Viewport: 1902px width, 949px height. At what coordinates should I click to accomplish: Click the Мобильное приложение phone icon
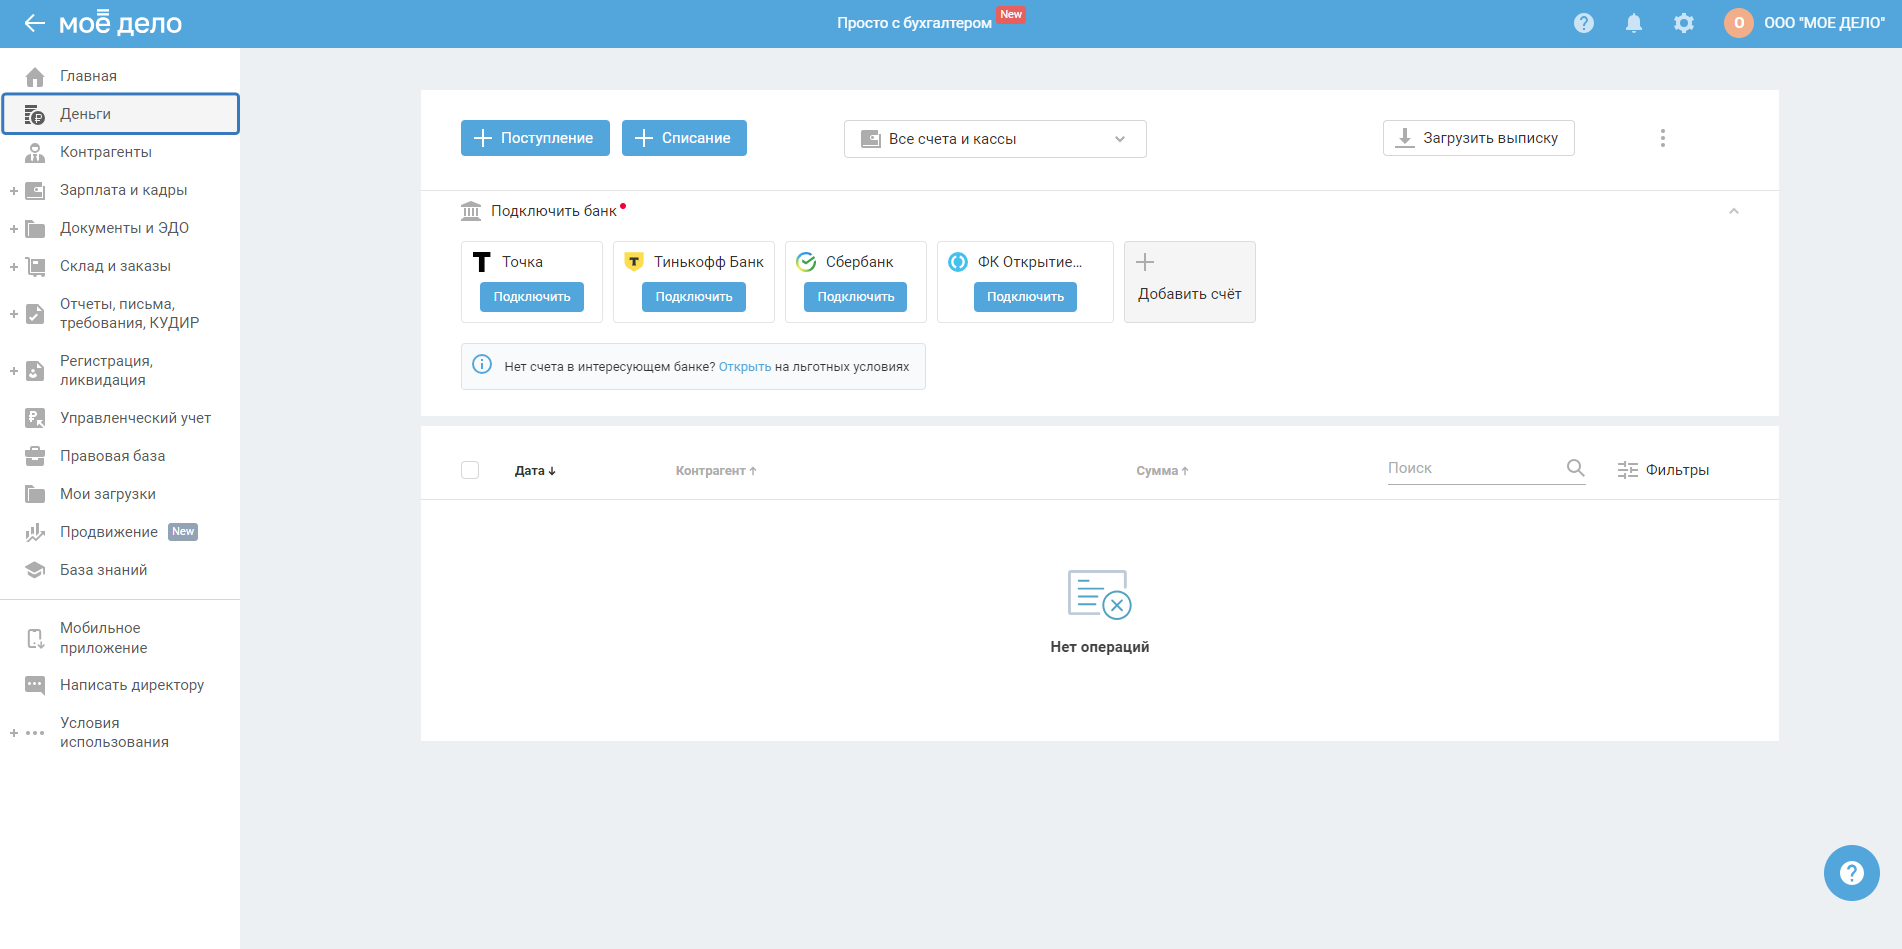pos(35,638)
